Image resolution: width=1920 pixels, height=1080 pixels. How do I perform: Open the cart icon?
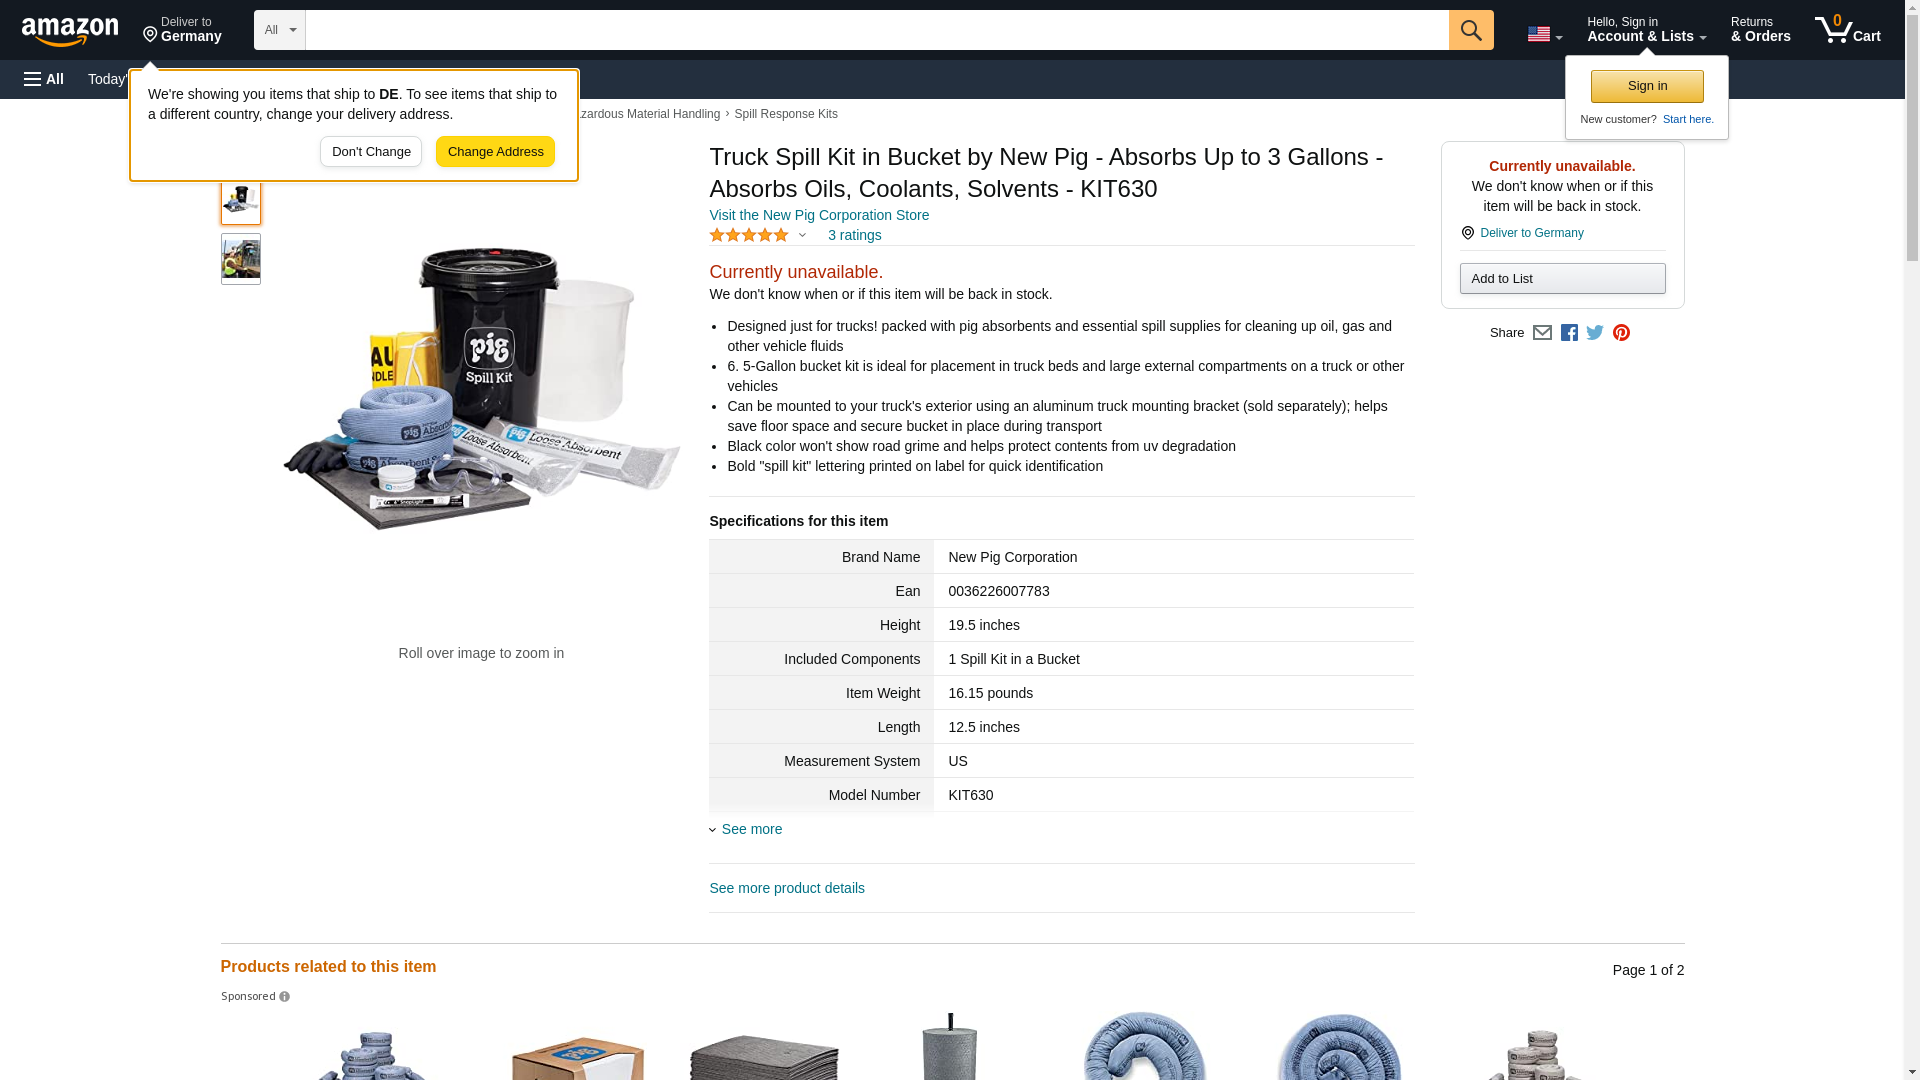1848,29
